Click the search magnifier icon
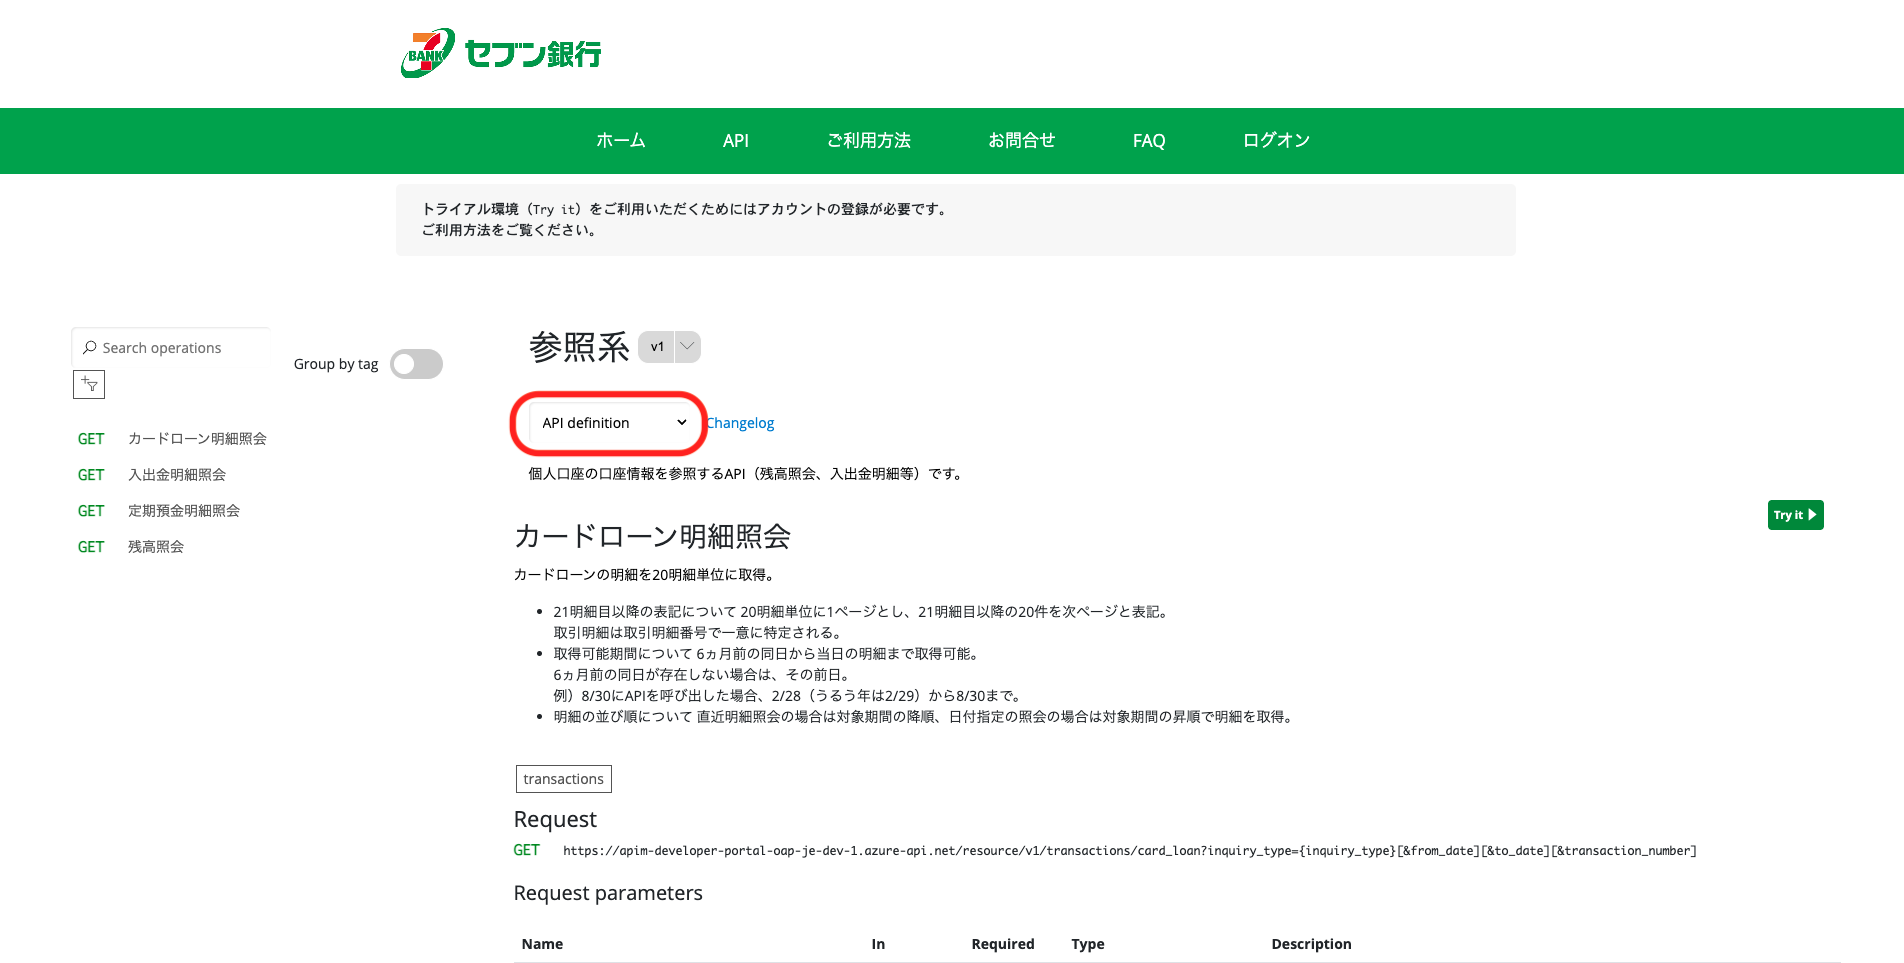This screenshot has height=963, width=1904. [x=90, y=347]
